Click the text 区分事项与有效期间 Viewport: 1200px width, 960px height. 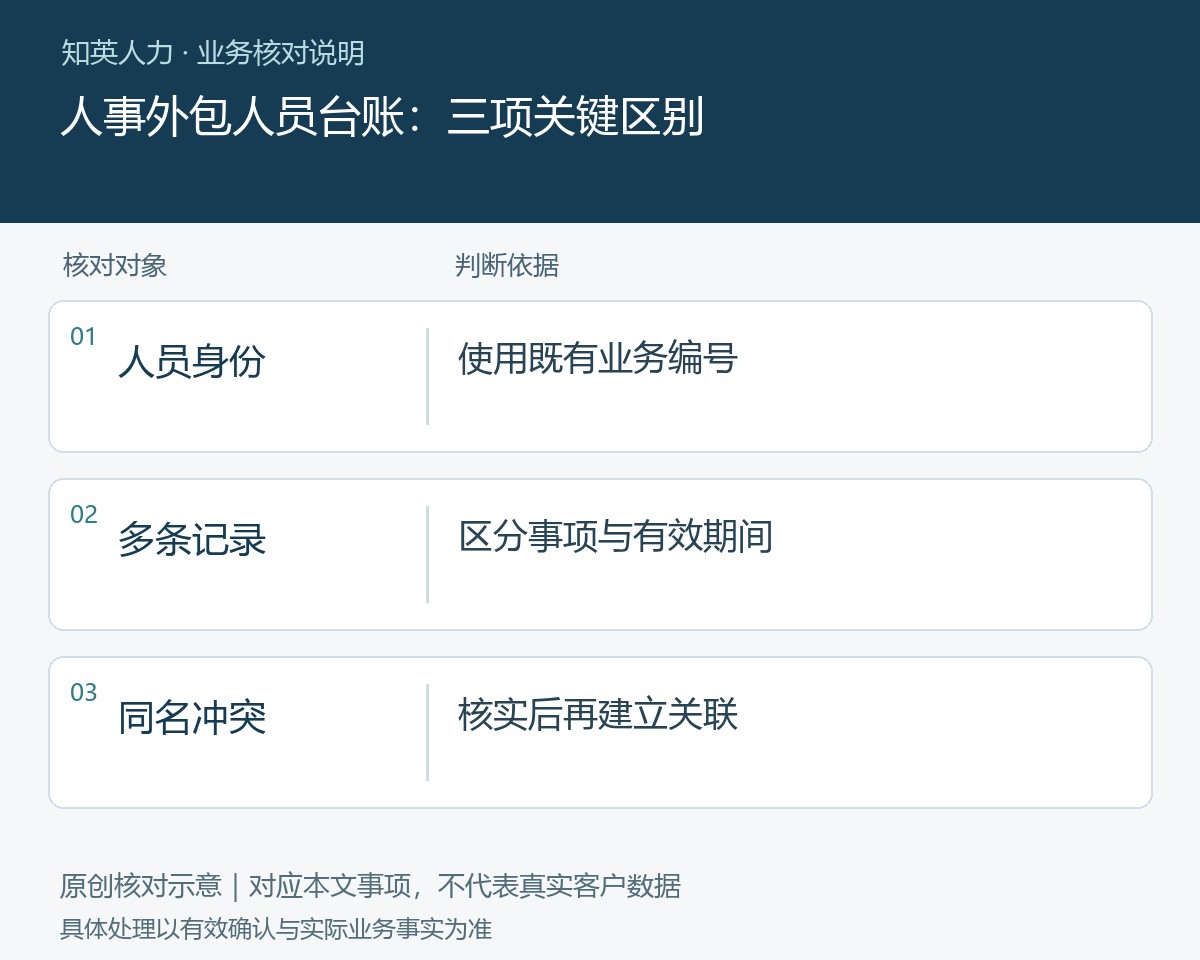[616, 536]
